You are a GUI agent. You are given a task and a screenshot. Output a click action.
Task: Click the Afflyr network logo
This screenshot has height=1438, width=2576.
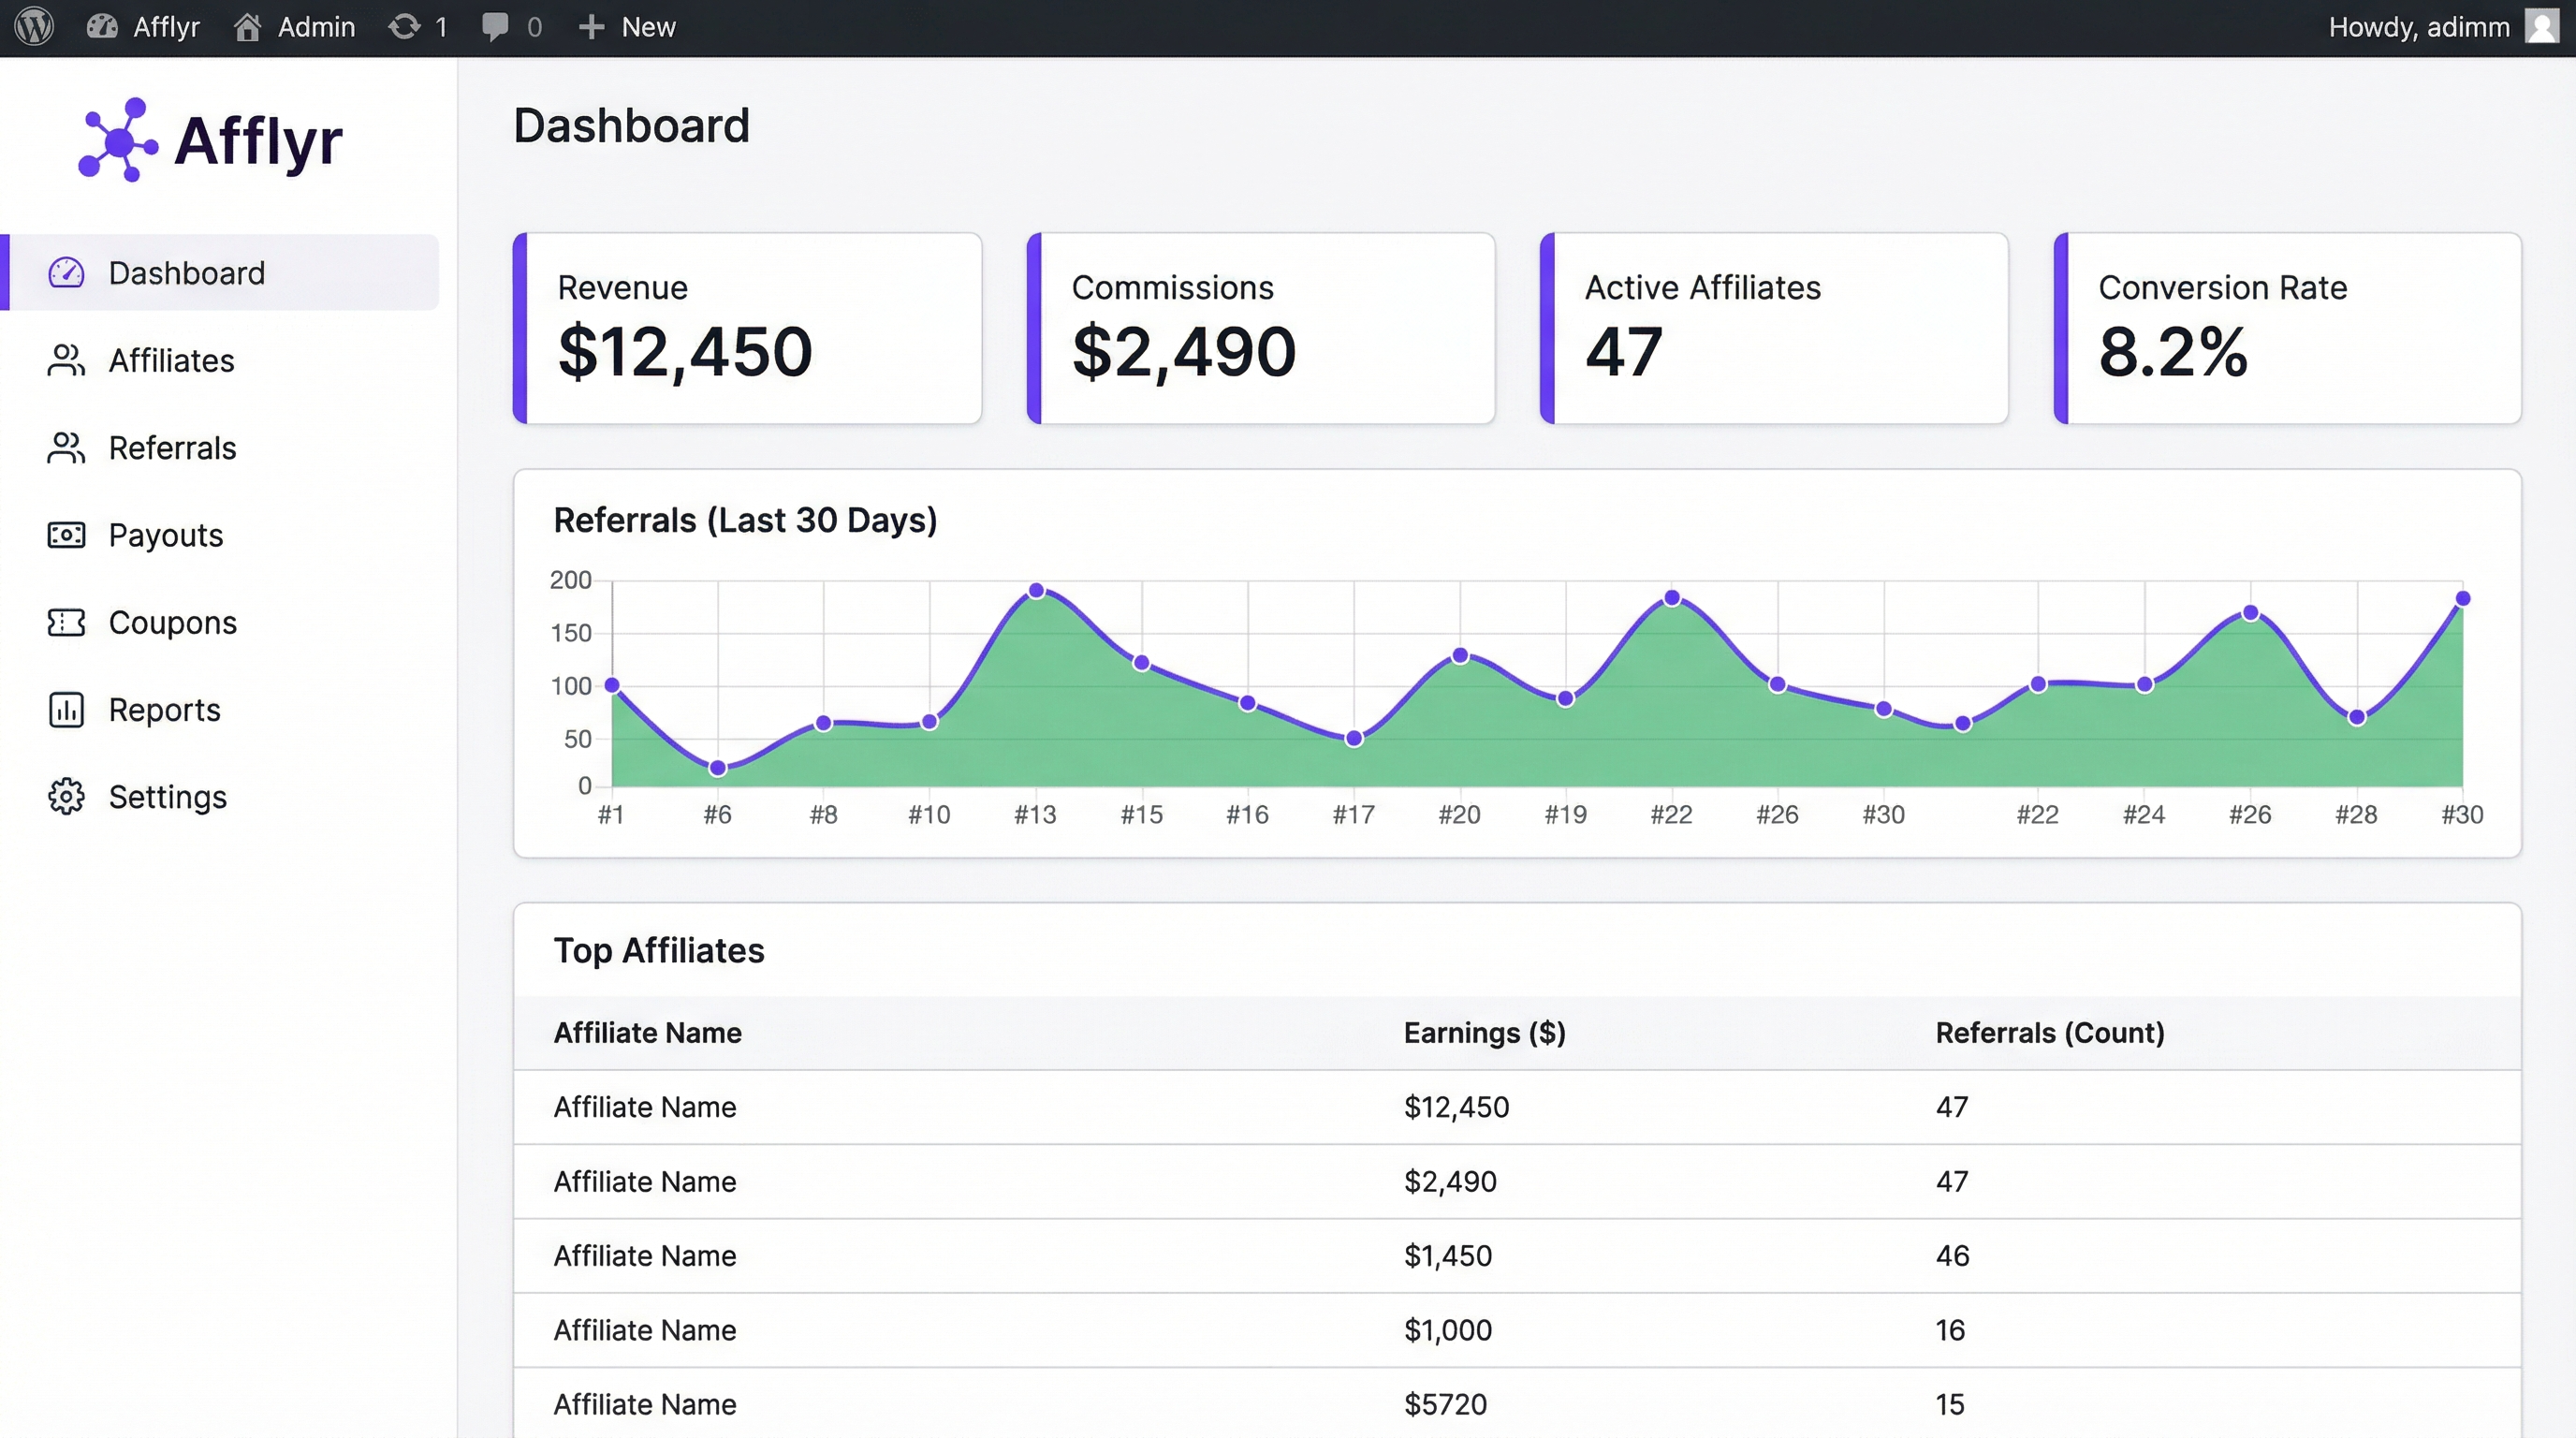pos(118,140)
